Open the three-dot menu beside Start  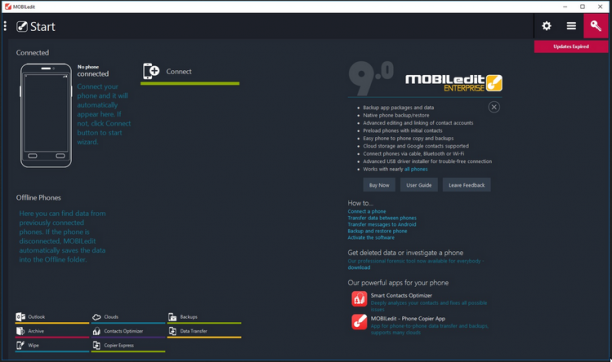(5, 26)
